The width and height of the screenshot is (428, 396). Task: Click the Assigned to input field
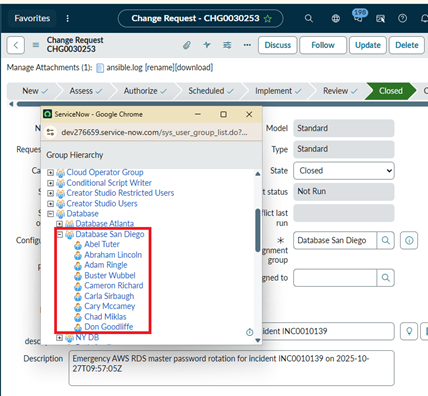click(x=335, y=278)
